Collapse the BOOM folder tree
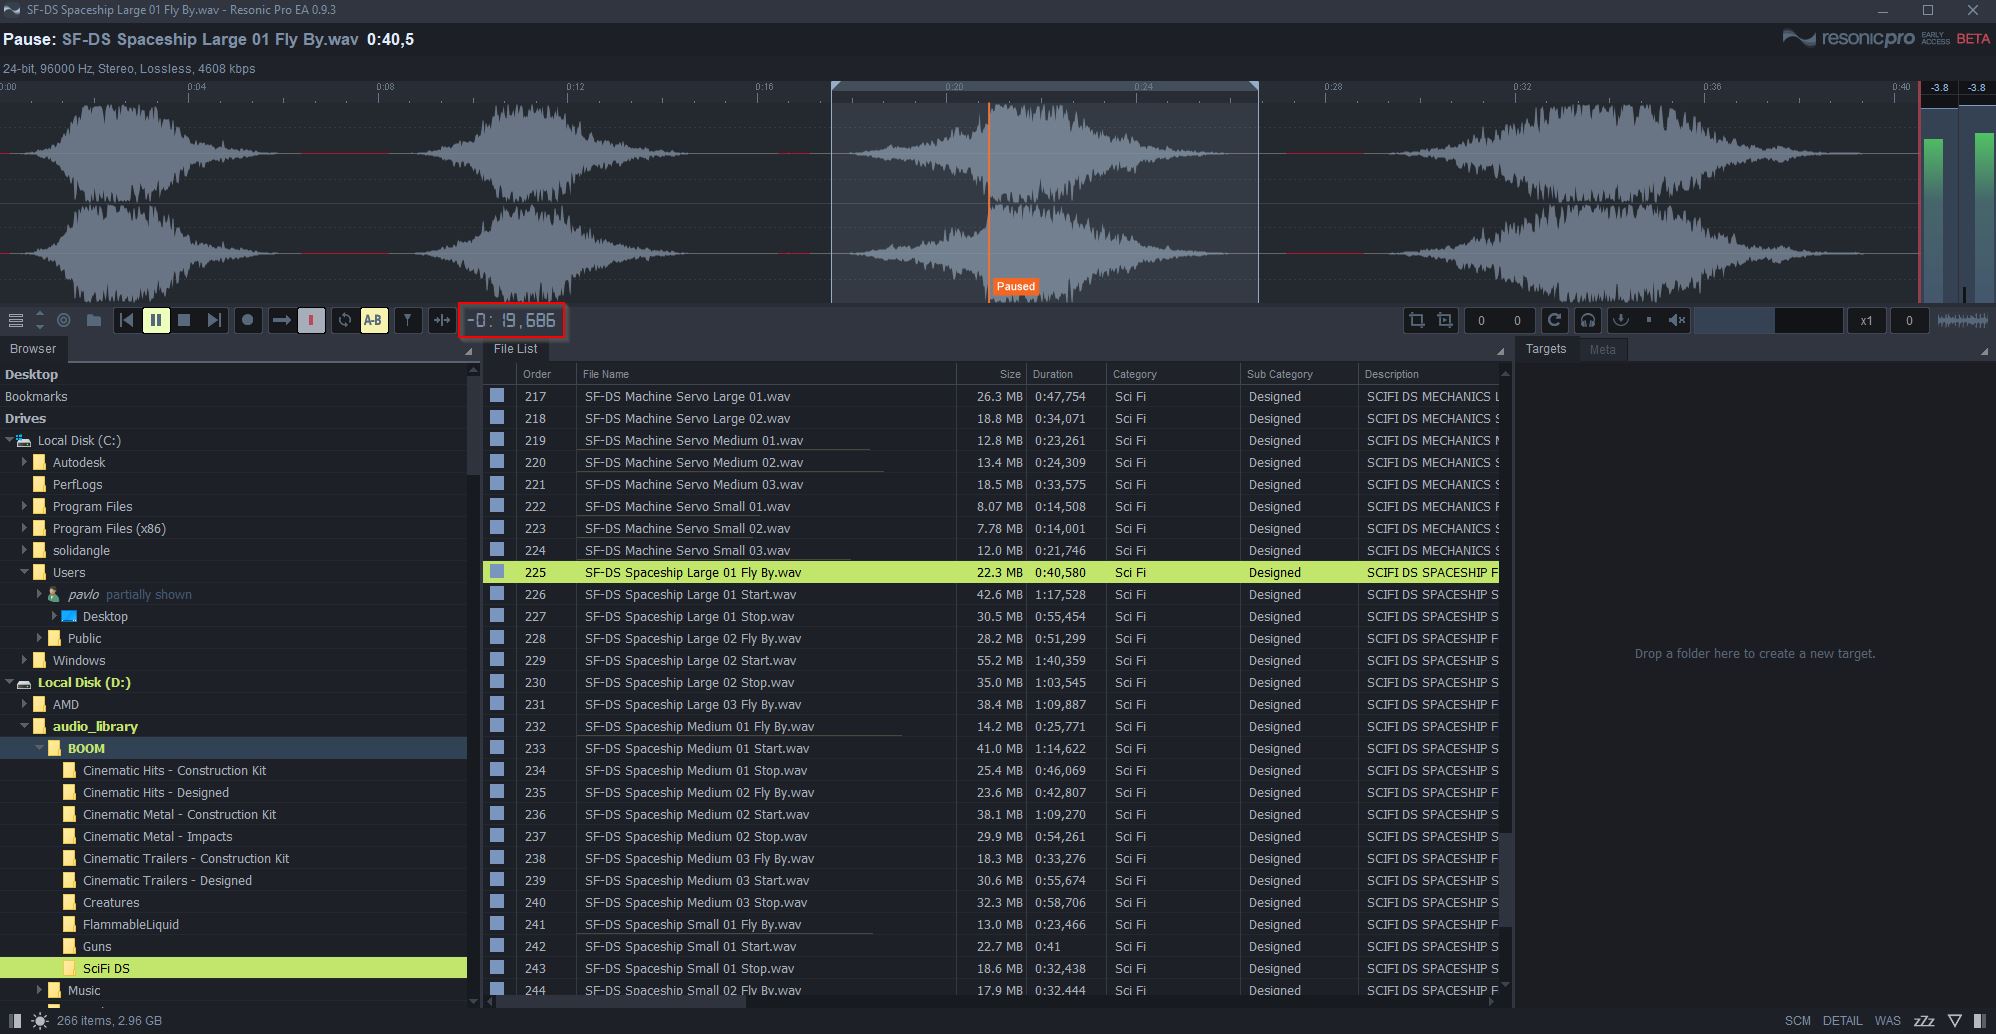Screen dimensions: 1996x1034 tap(40, 748)
